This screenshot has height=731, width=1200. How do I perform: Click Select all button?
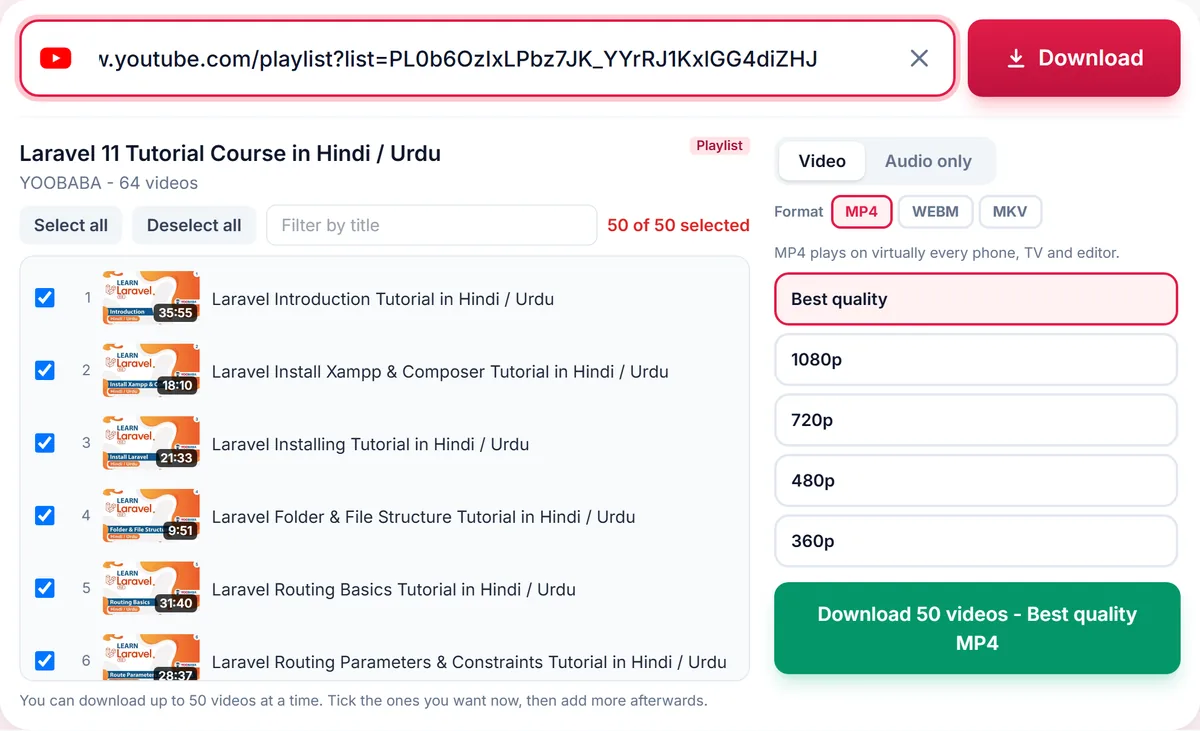(x=71, y=225)
